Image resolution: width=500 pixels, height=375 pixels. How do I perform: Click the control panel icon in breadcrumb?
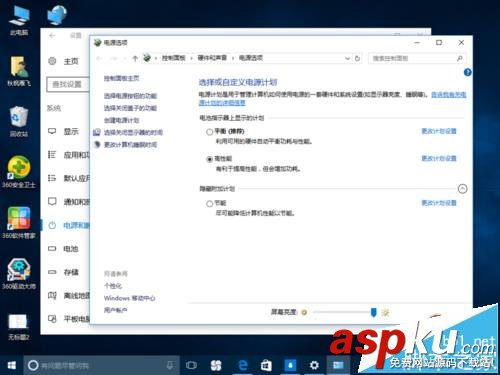click(147, 58)
